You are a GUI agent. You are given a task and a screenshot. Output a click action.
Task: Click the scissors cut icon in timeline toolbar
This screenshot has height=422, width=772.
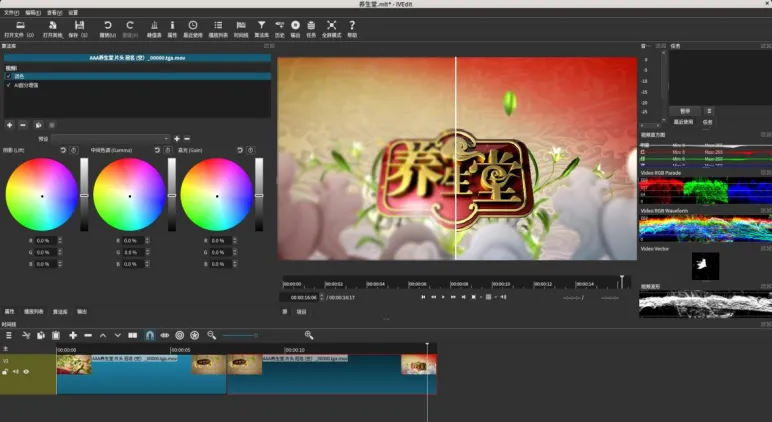click(x=26, y=335)
